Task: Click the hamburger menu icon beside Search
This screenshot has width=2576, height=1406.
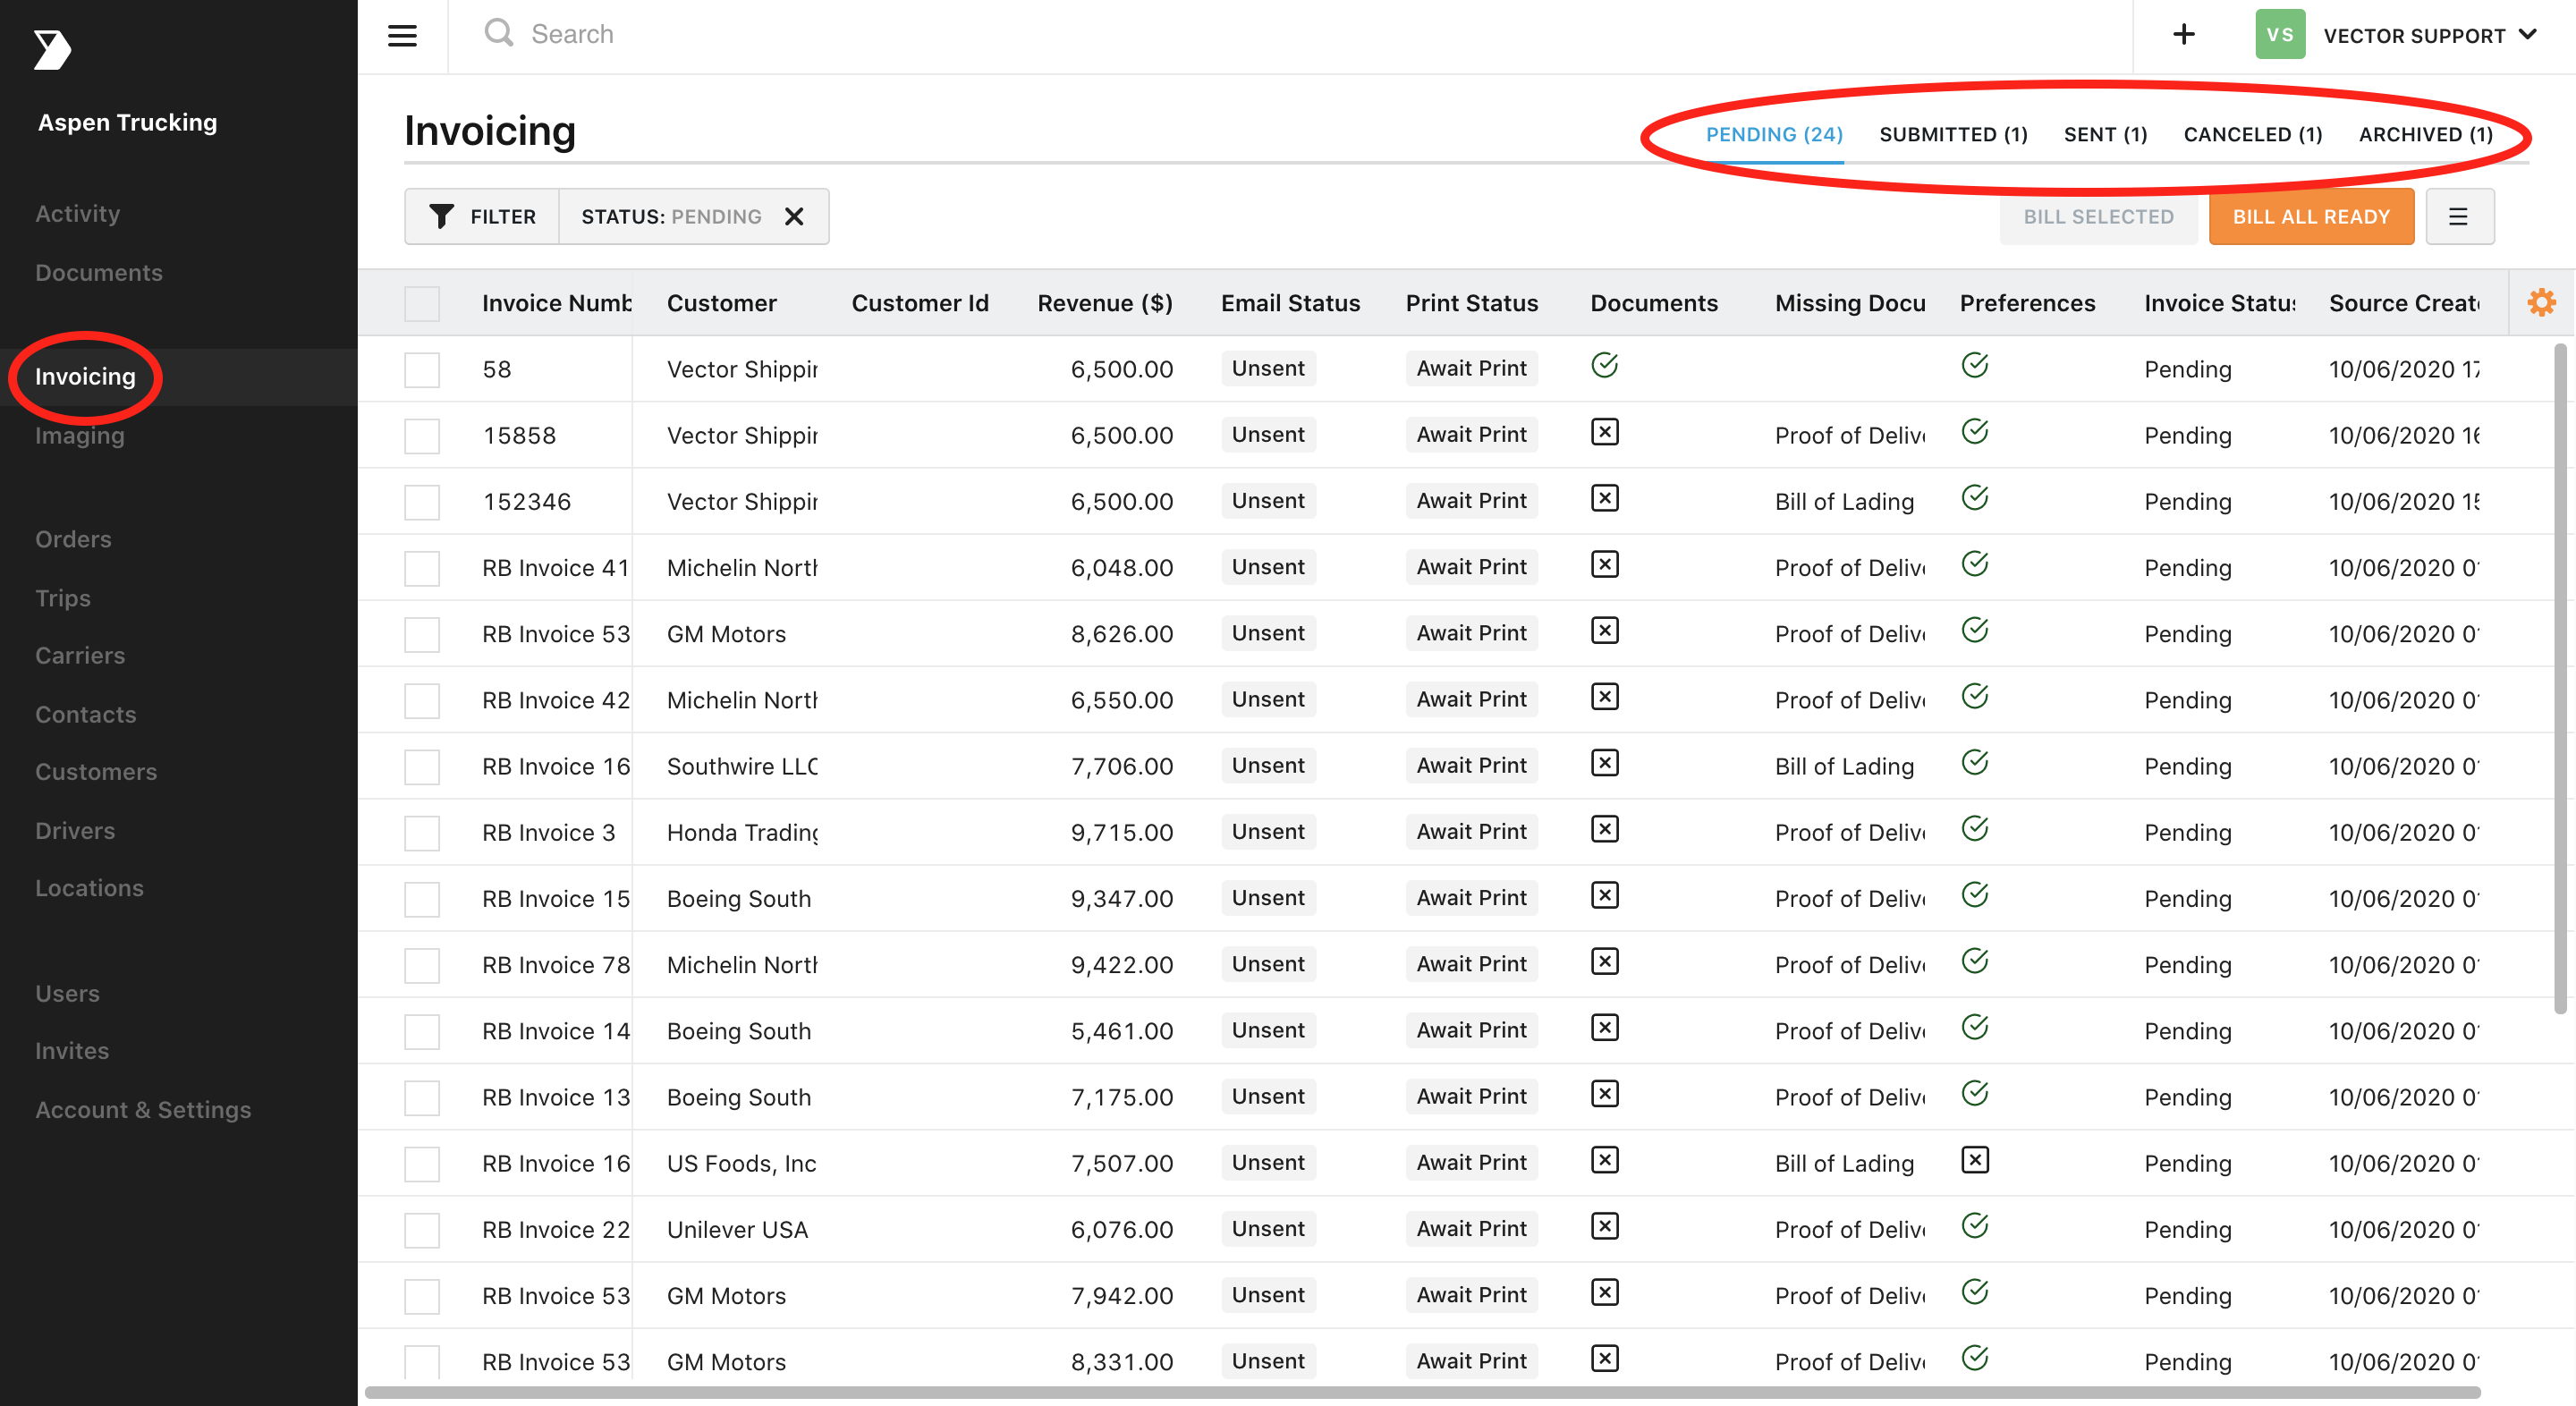Action: pyautogui.click(x=402, y=36)
